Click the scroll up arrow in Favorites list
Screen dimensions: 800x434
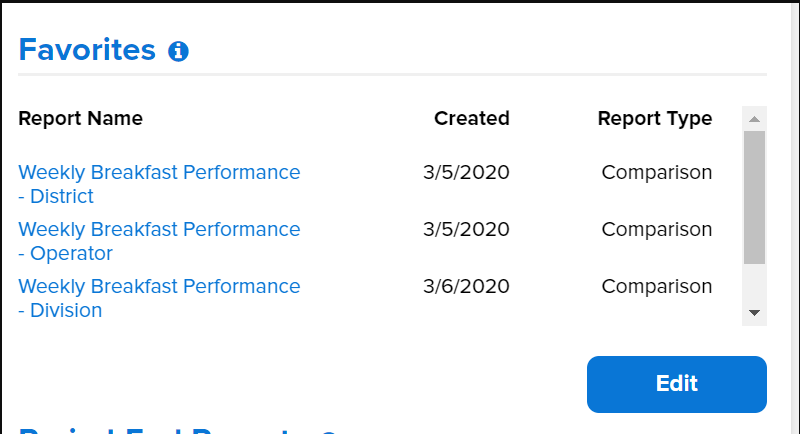(755, 118)
